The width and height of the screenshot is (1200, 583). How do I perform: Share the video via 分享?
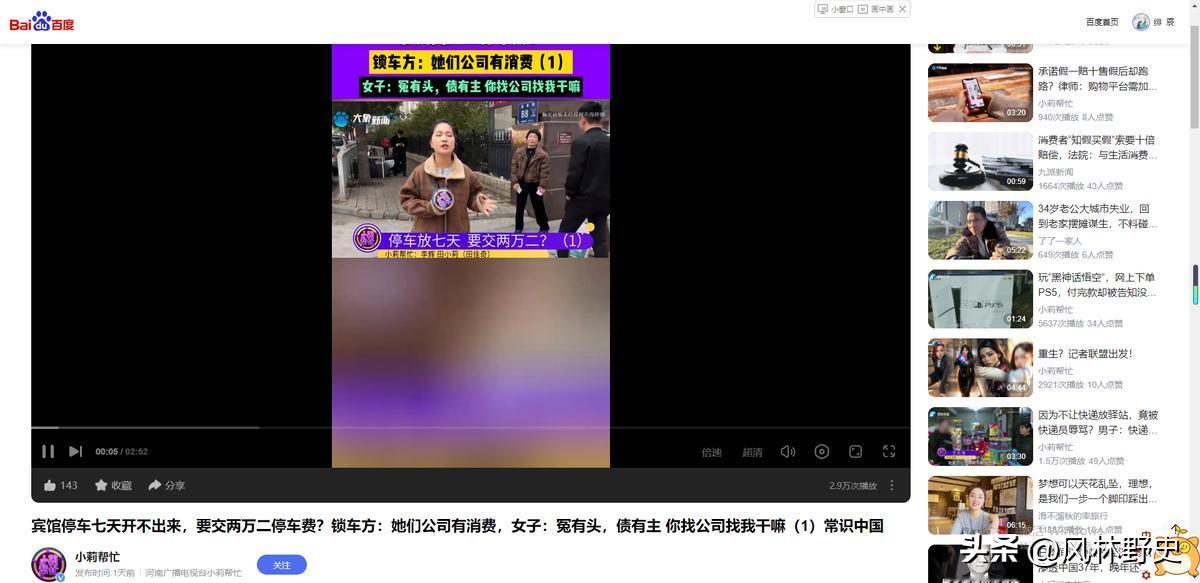tap(167, 485)
